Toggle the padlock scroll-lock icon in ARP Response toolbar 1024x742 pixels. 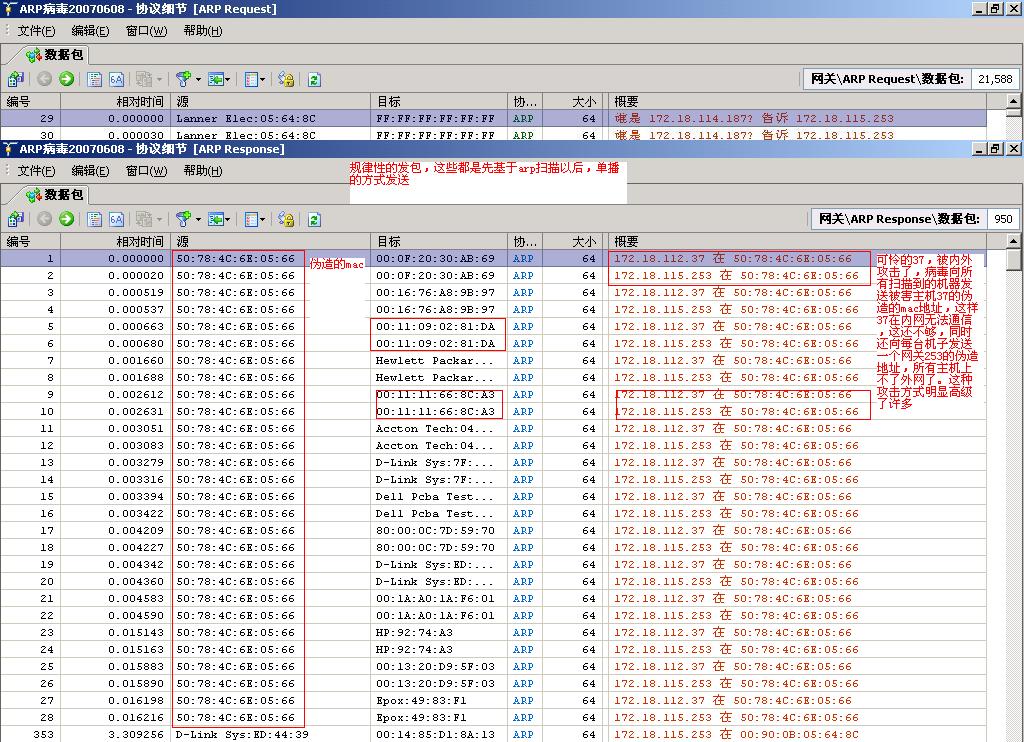tap(286, 219)
